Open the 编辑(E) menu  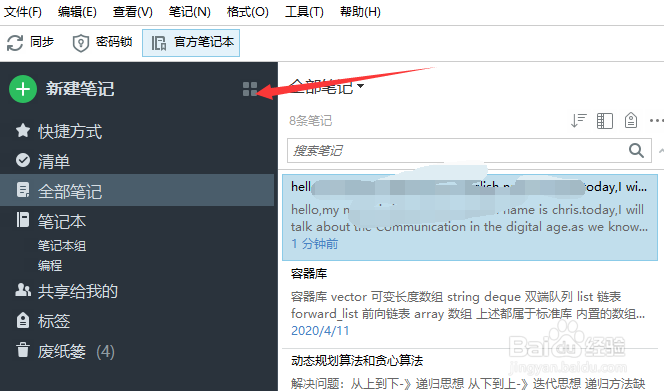click(x=77, y=12)
